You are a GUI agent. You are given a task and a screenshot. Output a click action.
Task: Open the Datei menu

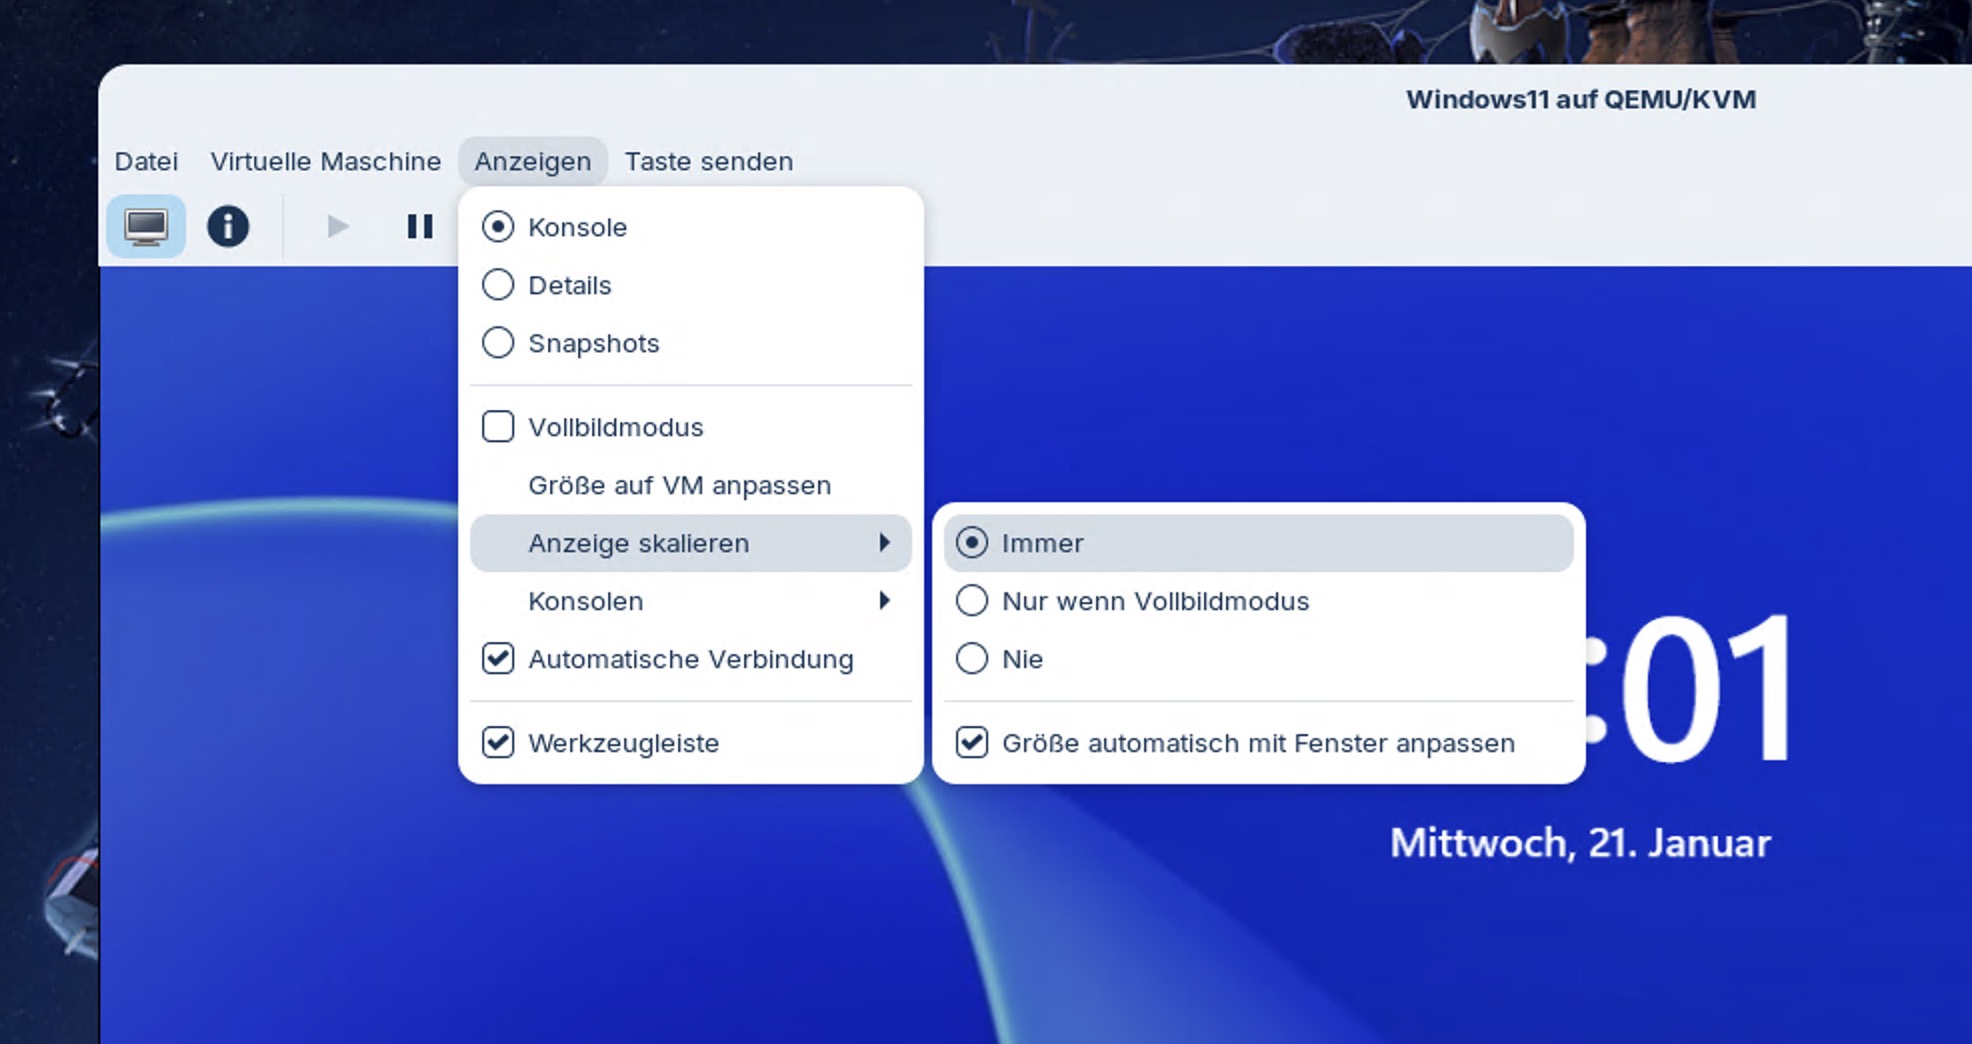146,161
